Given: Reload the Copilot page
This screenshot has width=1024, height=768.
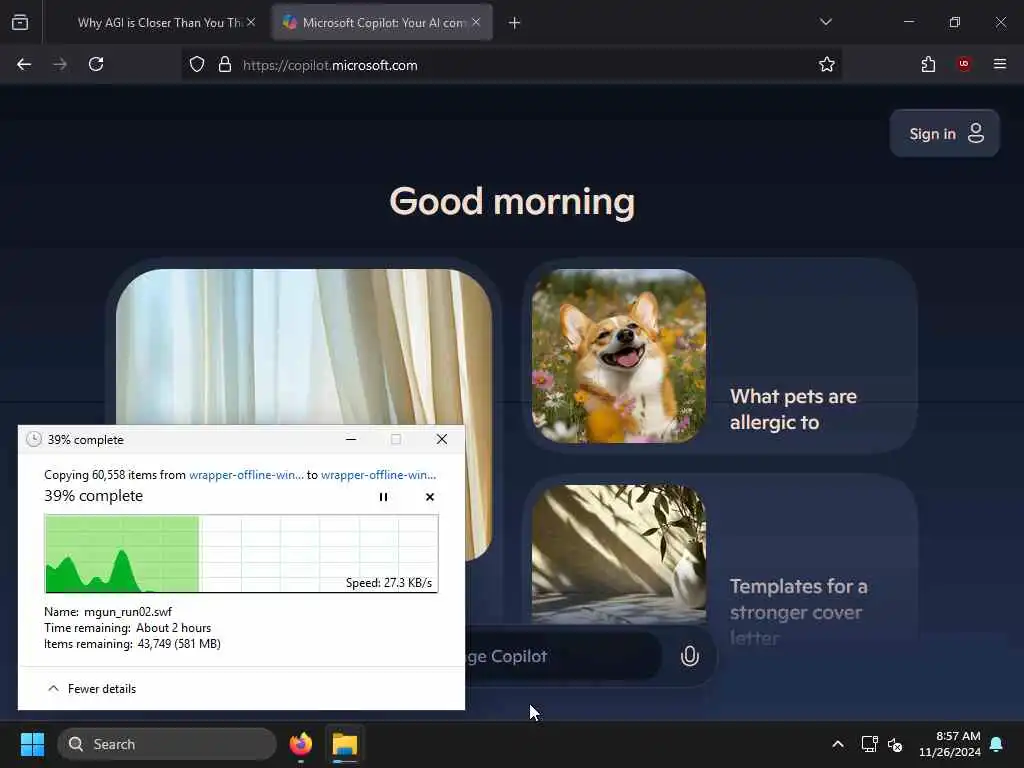Looking at the screenshot, I should click(96, 65).
